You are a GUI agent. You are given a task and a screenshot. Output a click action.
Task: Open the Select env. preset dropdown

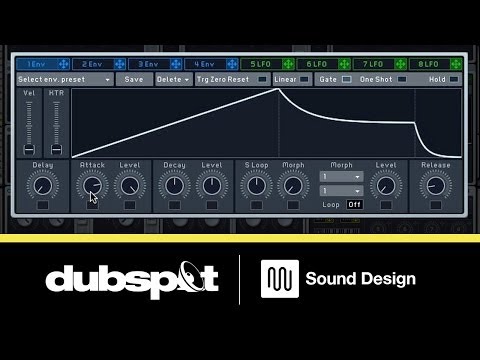[65, 79]
